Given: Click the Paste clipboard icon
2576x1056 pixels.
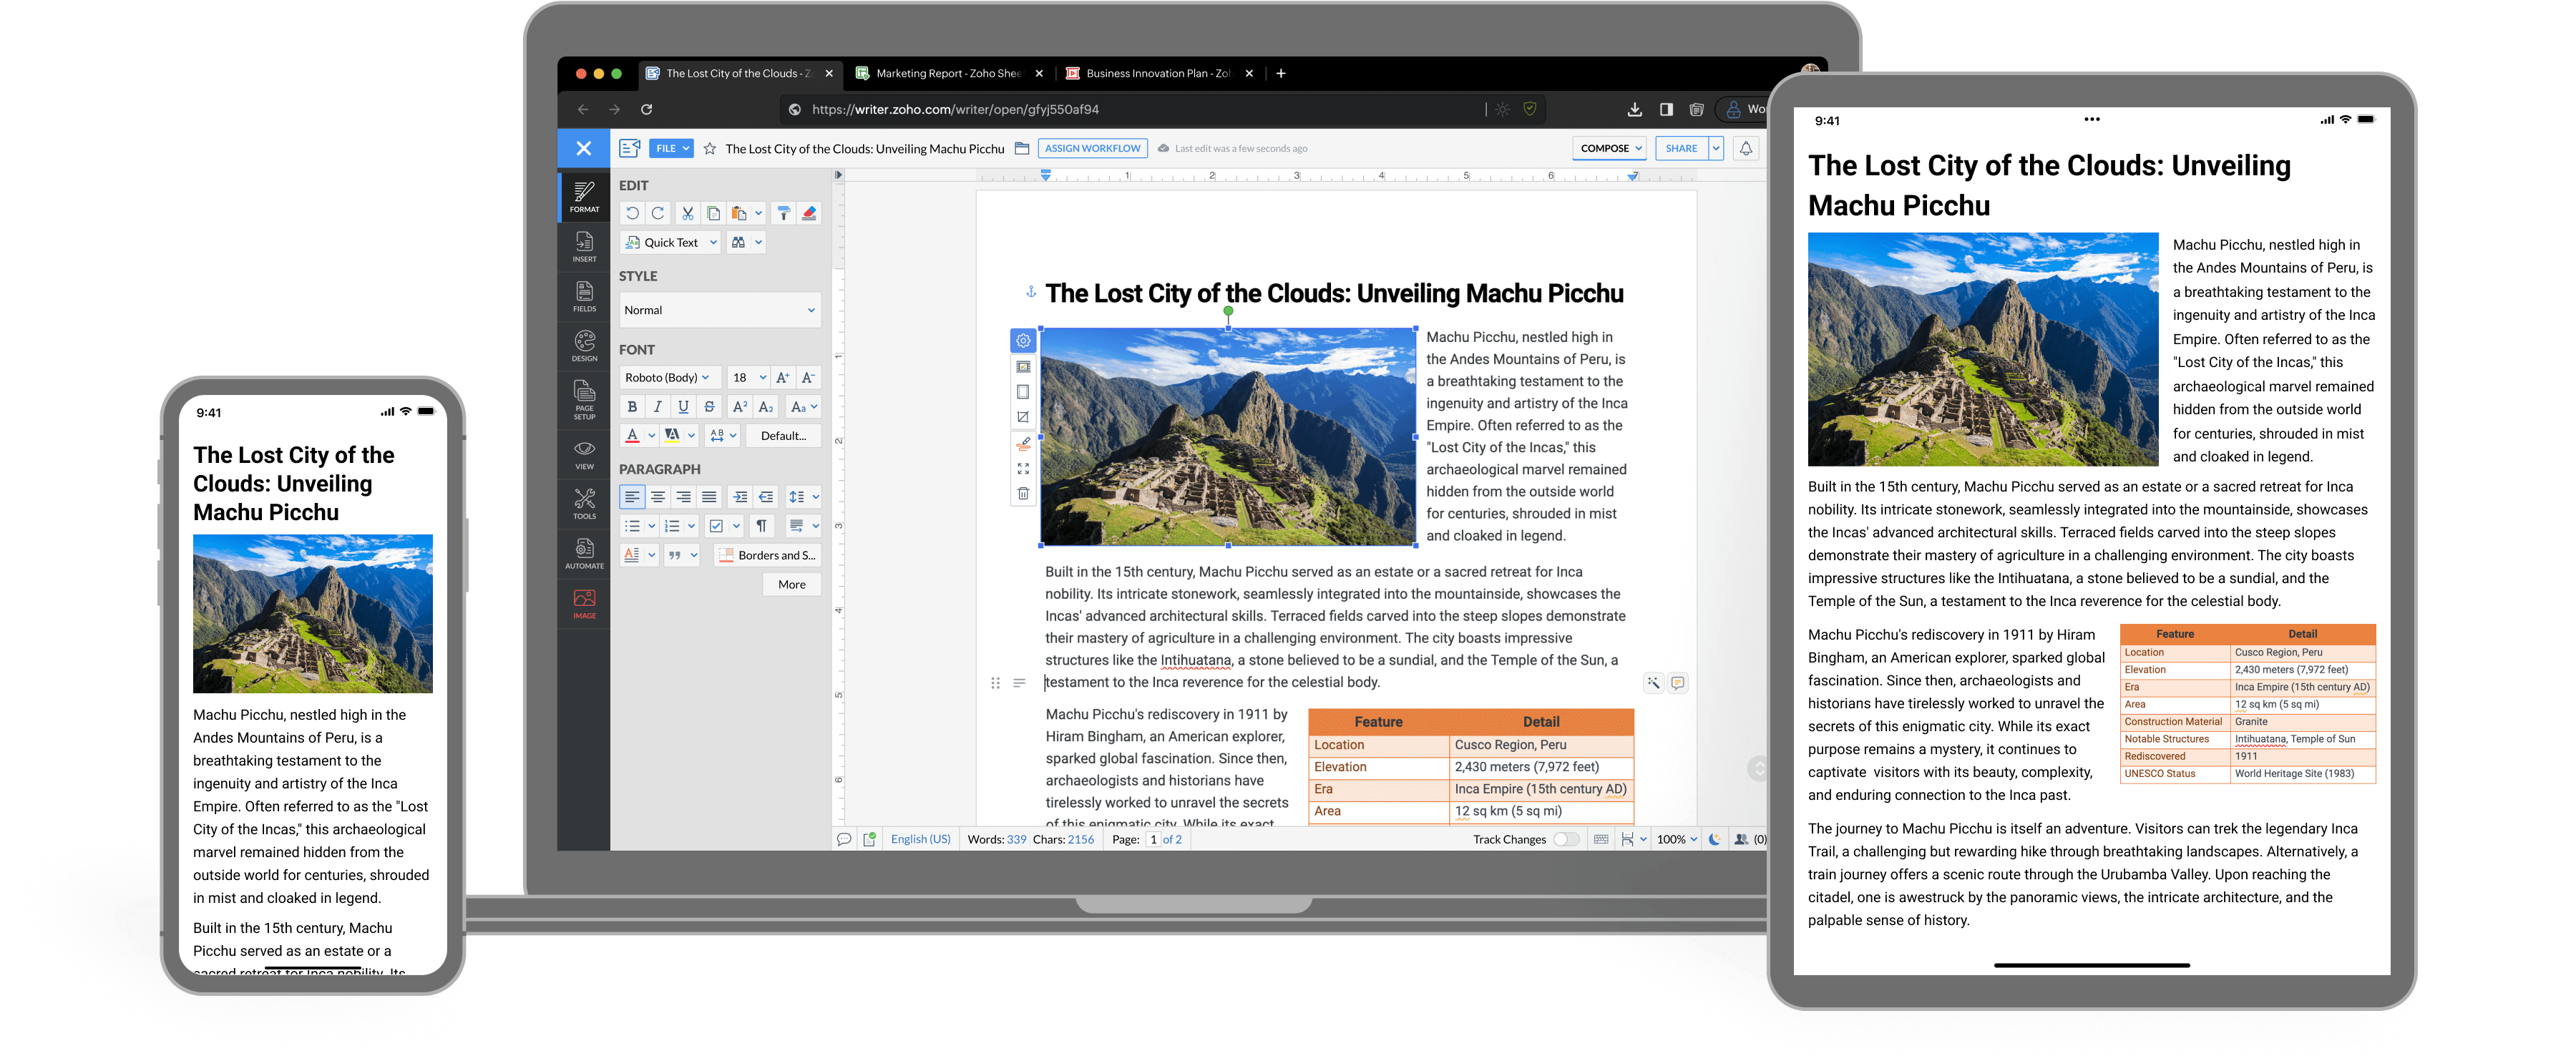Looking at the screenshot, I should pos(739,213).
